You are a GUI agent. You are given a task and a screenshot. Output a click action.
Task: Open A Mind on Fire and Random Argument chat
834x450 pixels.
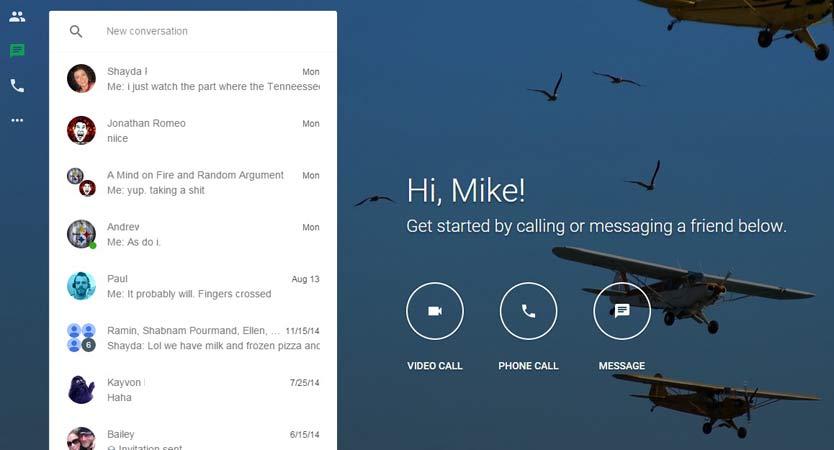click(x=193, y=182)
